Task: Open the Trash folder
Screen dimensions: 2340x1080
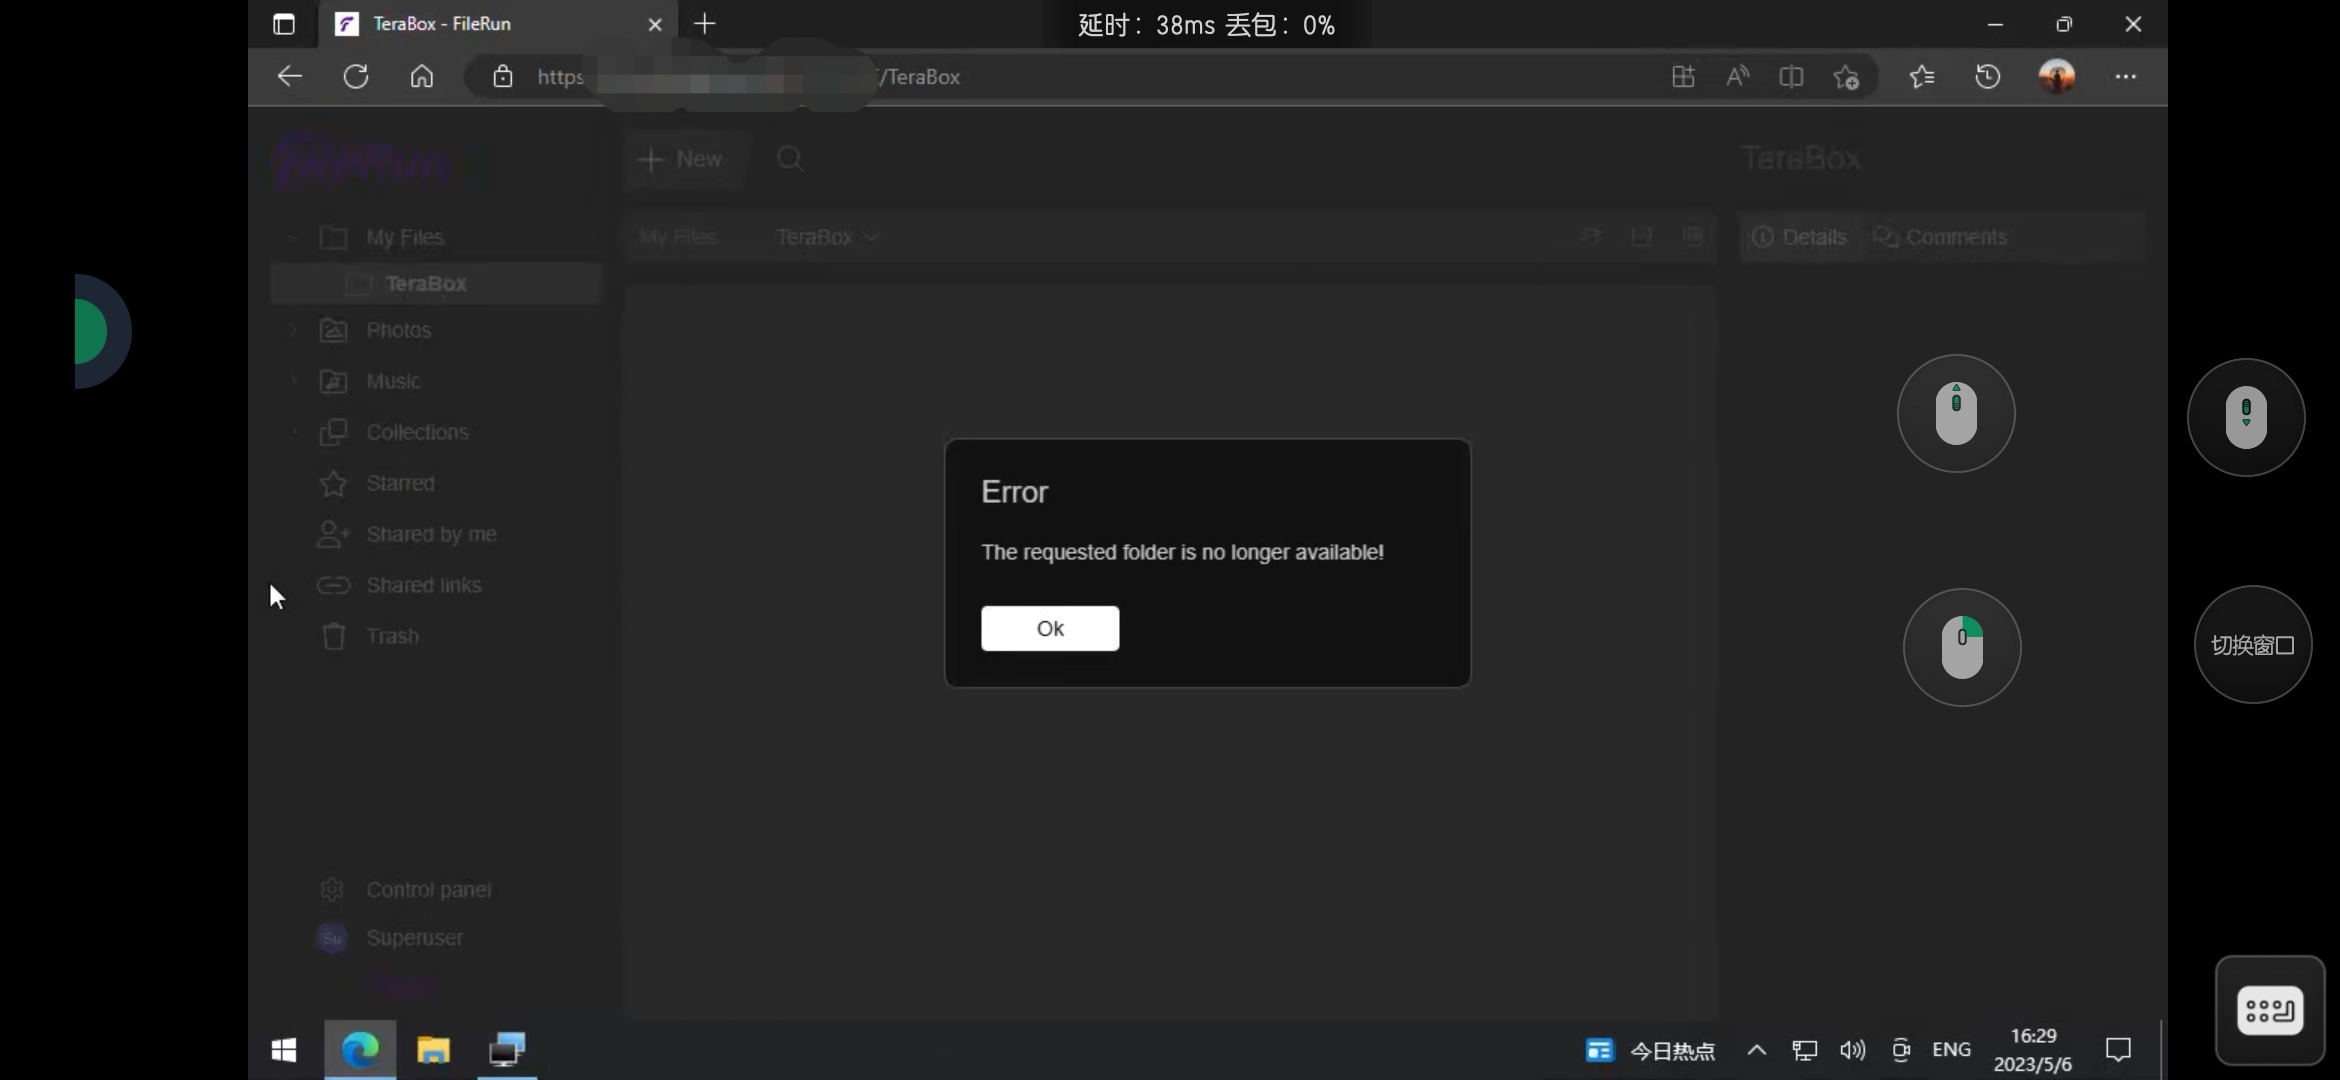Action: pyautogui.click(x=392, y=636)
